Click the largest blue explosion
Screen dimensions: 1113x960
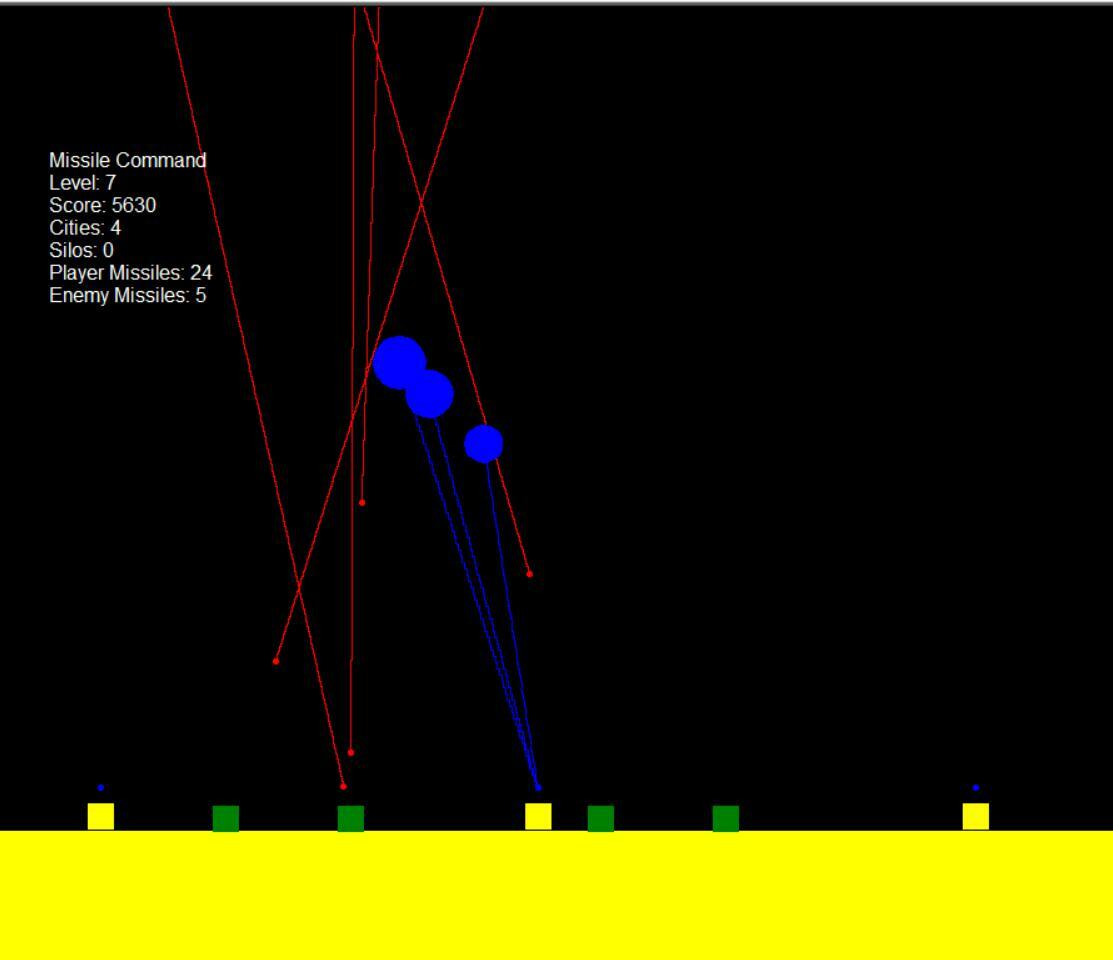tap(402, 362)
